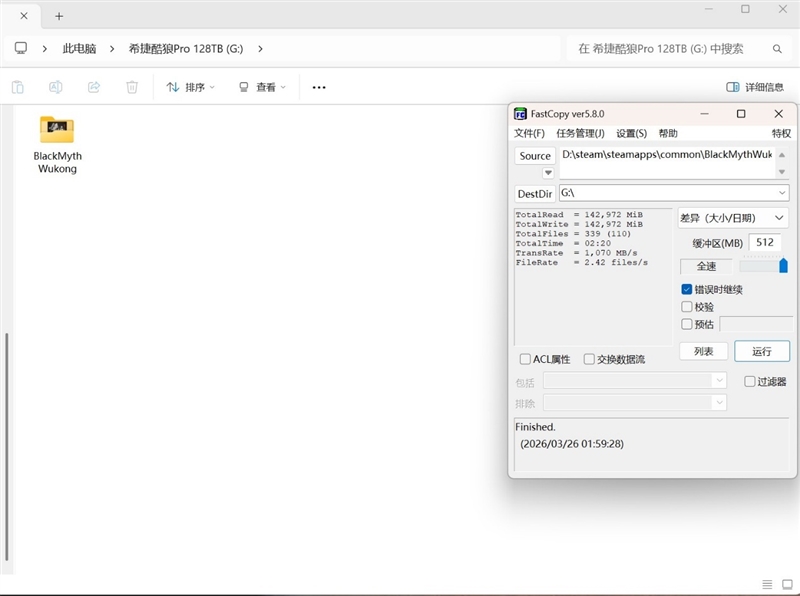The height and width of the screenshot is (596, 800).
Task: Open the 设置(S) menu in FastCopy
Action: [x=630, y=133]
